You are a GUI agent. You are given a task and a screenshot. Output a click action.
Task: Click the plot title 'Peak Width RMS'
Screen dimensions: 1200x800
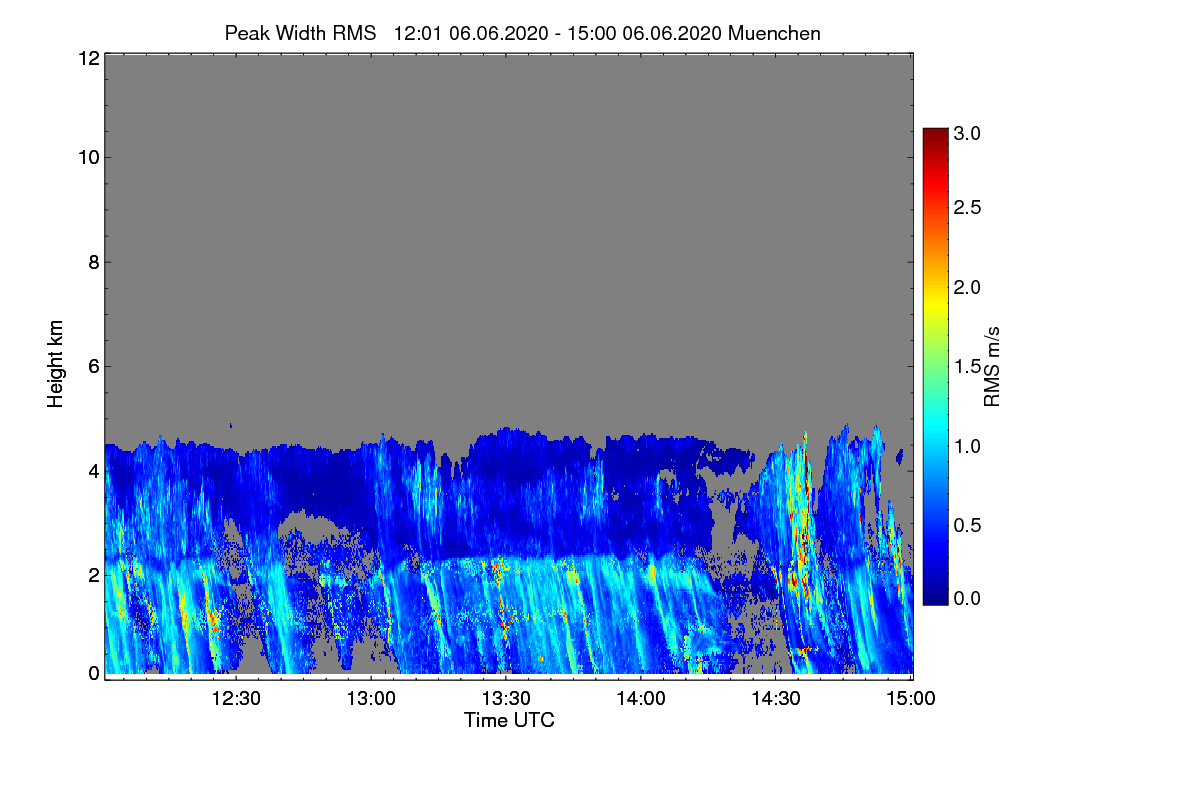pos(300,33)
